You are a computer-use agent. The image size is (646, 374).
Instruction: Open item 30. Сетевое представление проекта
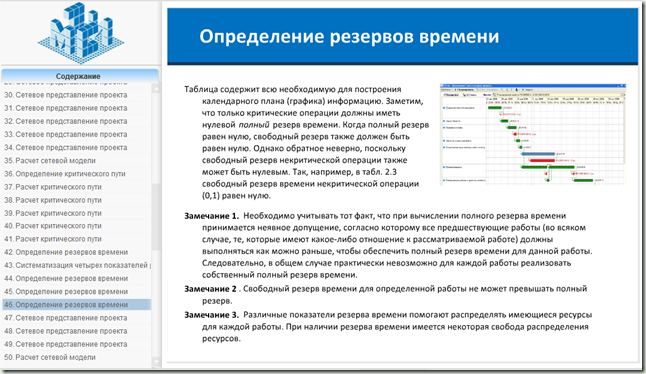(77, 95)
